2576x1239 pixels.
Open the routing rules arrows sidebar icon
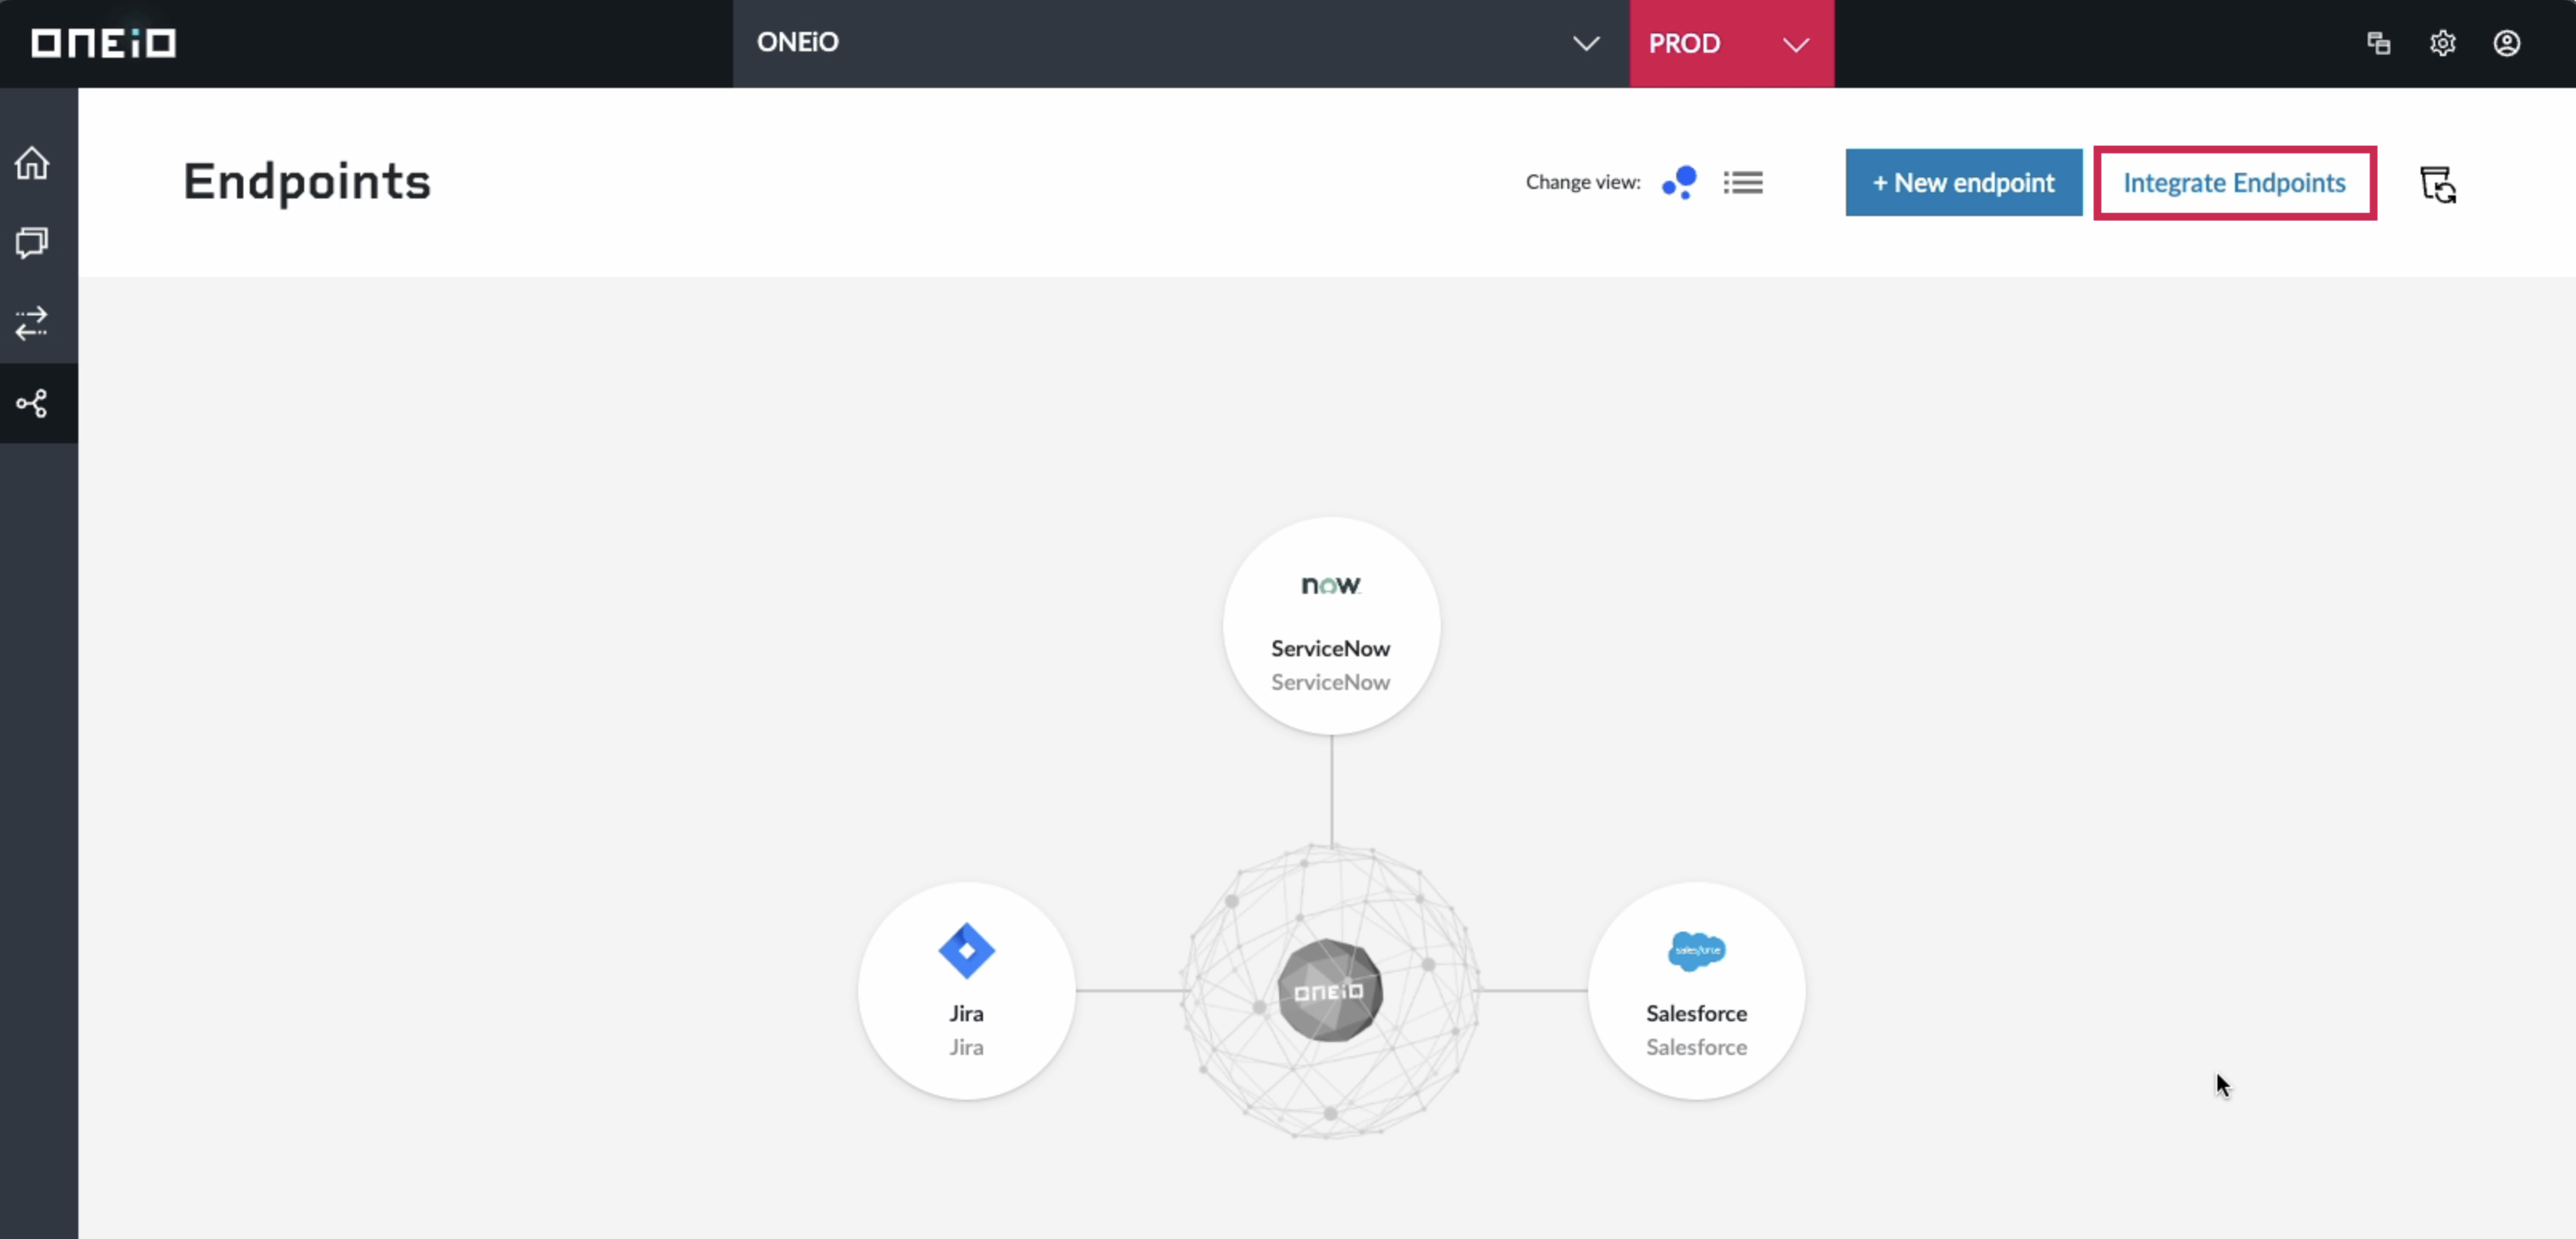(32, 323)
